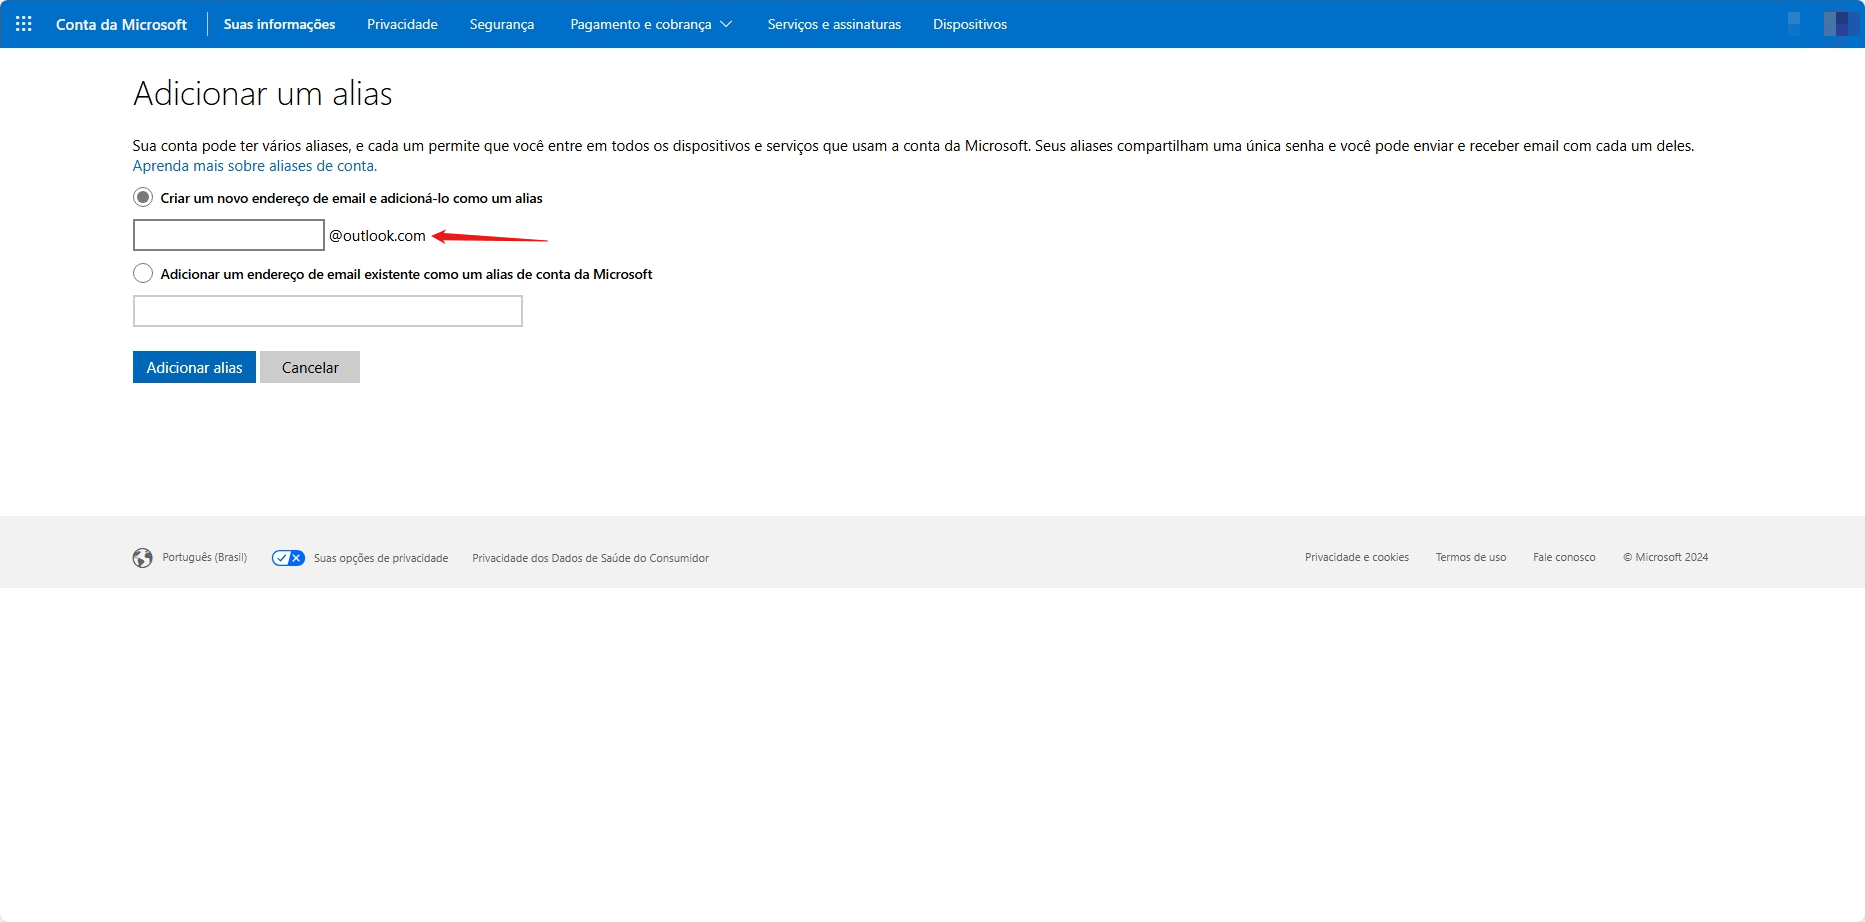Select 'Adicionar um endereço de email existente' radio option
Screen dimensions: 1865x922
(x=143, y=274)
